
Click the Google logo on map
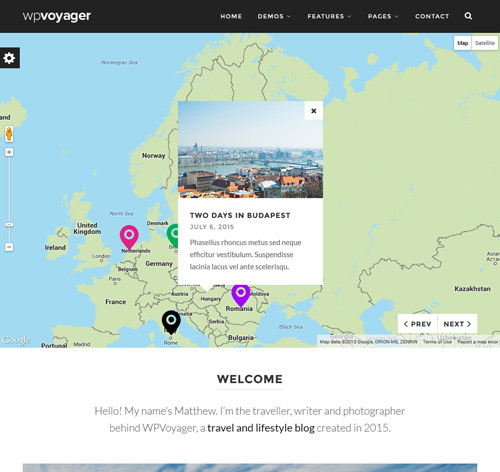coord(16,340)
